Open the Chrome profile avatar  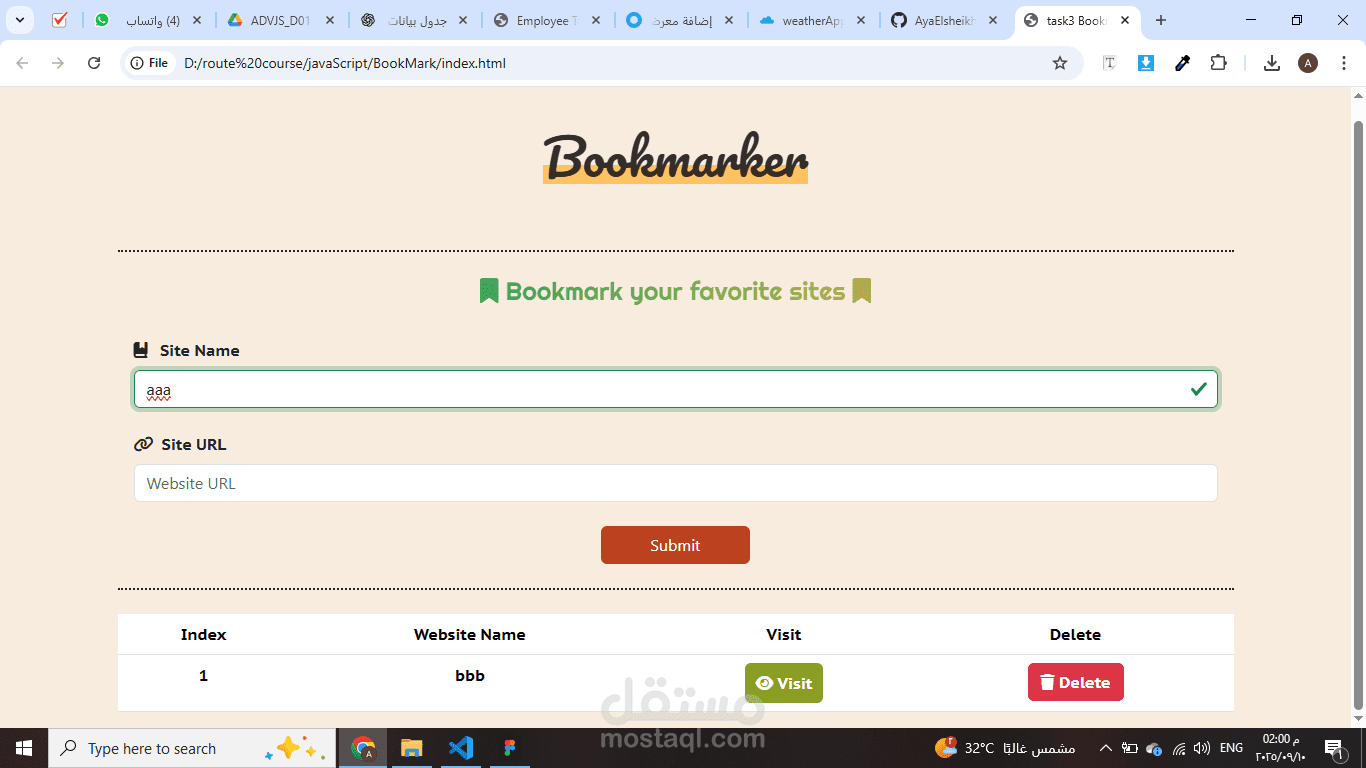[x=1308, y=63]
